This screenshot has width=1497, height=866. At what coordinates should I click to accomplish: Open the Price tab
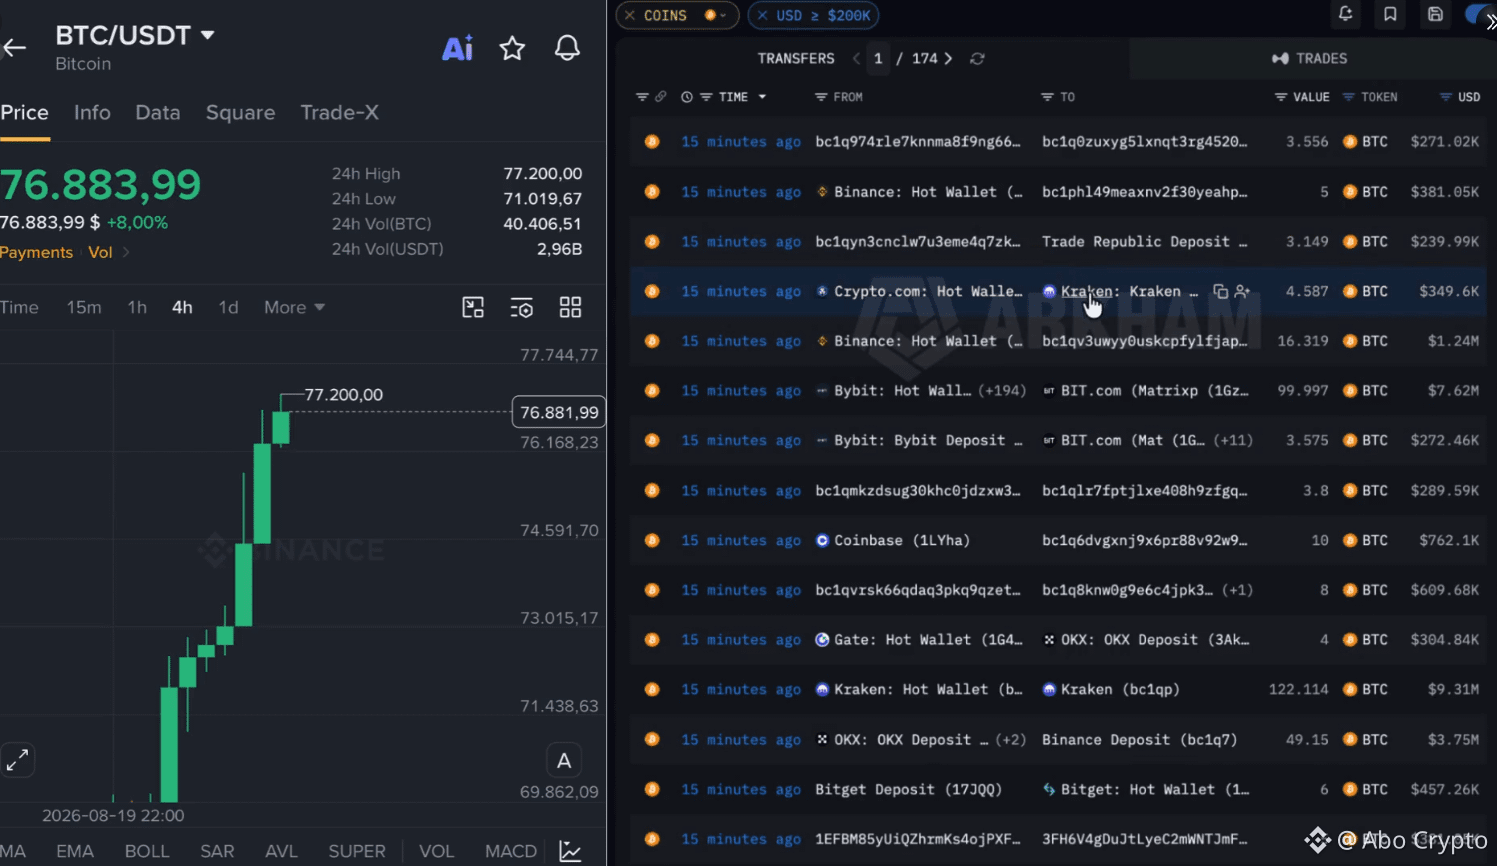coord(24,112)
